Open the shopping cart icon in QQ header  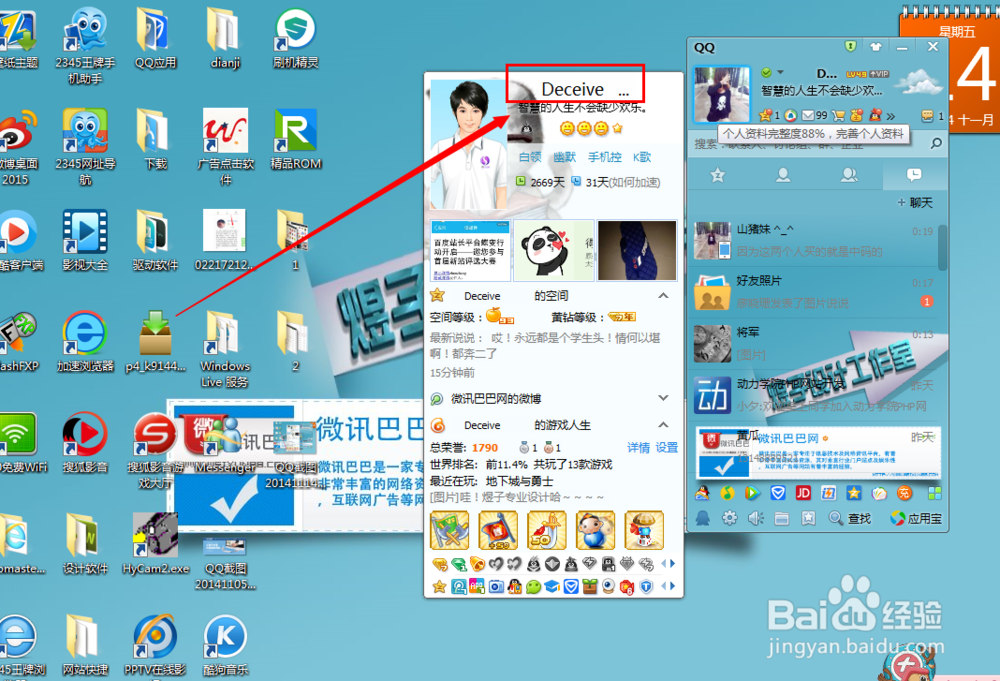click(838, 115)
